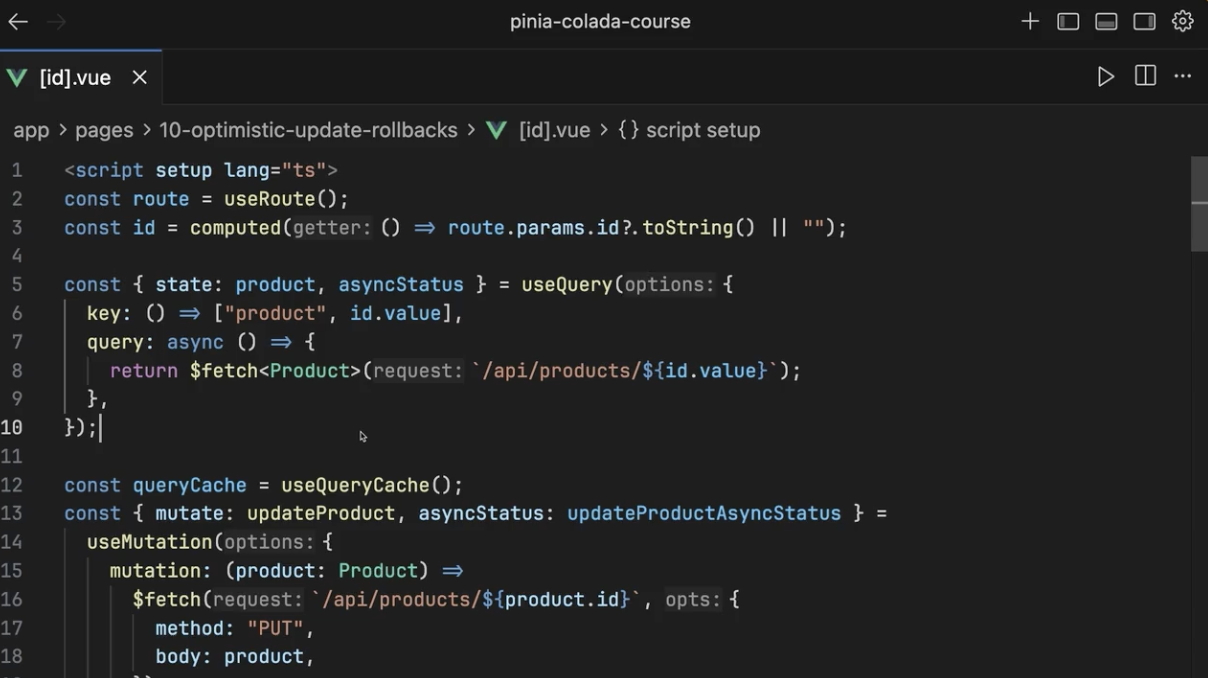Open the 10-optimistic-update-rollbacks breadcrumb
The width and height of the screenshot is (1208, 678).
click(x=308, y=130)
